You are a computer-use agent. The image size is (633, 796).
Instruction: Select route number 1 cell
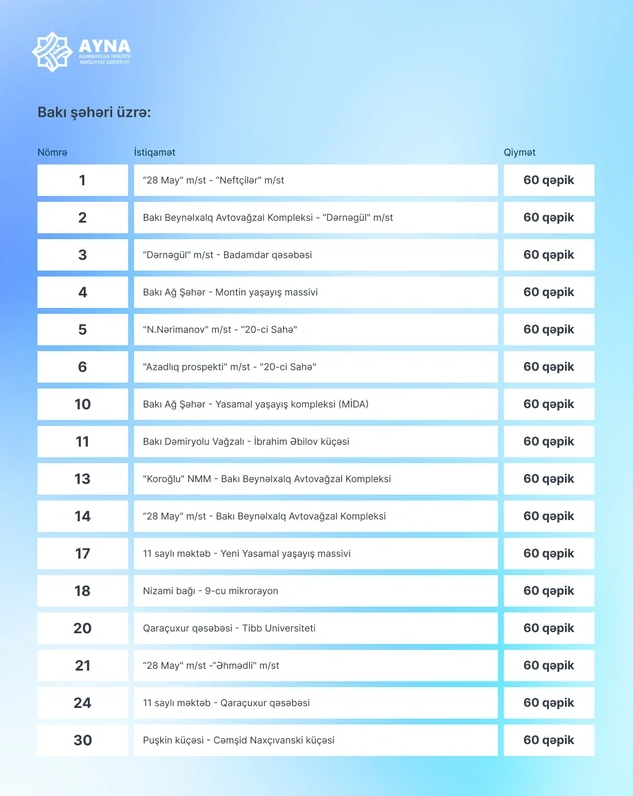(82, 180)
